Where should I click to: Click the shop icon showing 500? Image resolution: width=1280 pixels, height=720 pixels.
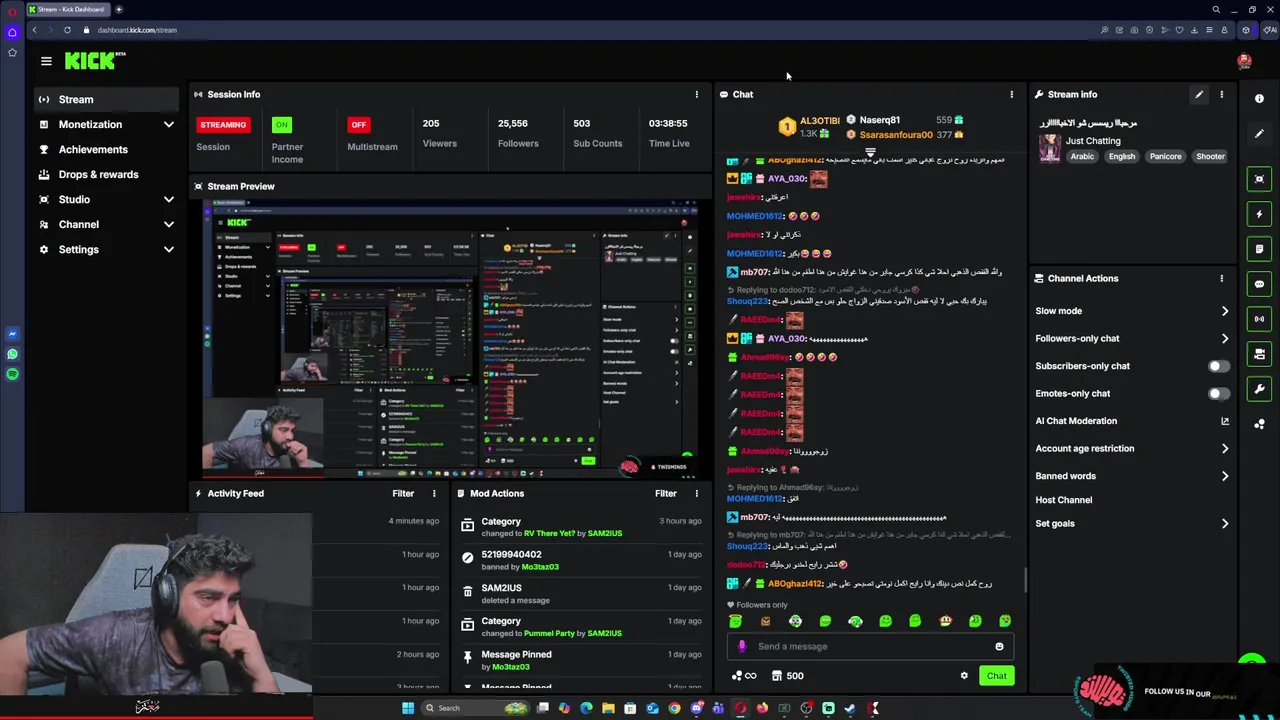click(788, 676)
